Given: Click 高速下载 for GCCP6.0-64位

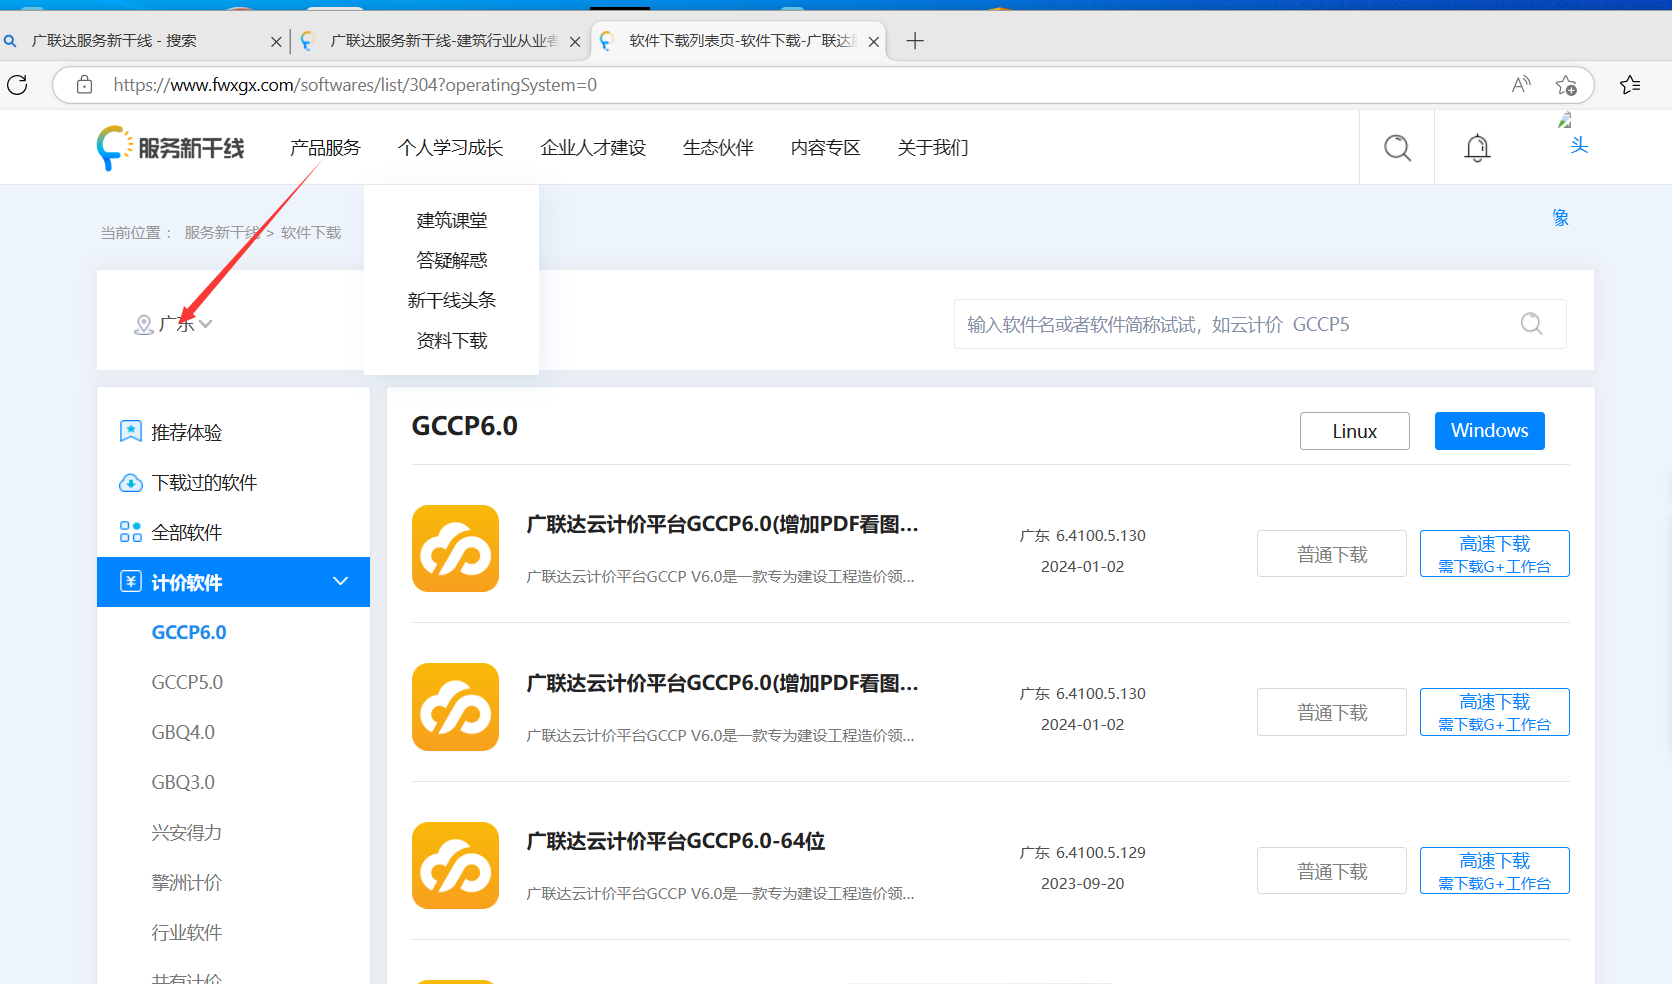Looking at the screenshot, I should click(x=1495, y=871).
